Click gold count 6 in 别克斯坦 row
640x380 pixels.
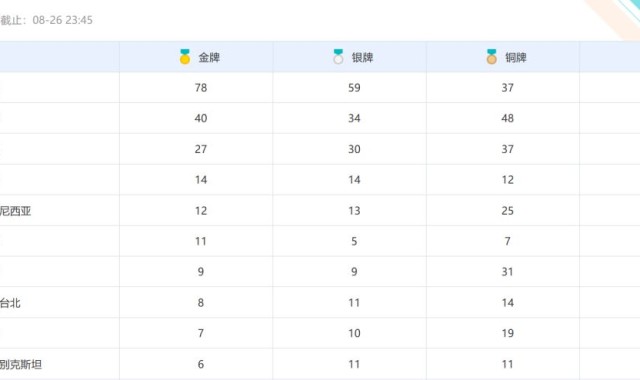[x=201, y=364]
